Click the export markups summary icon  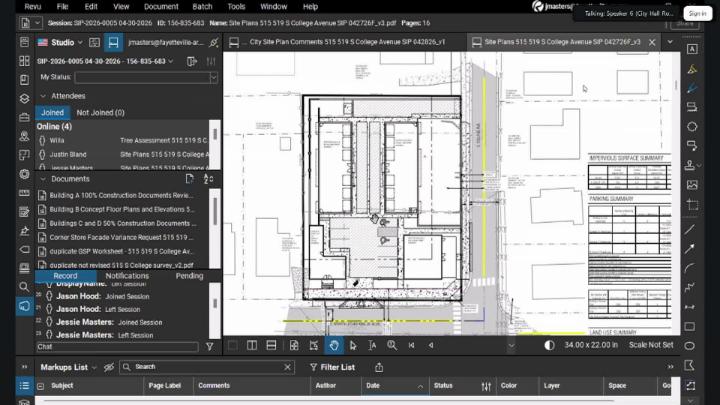[379, 367]
